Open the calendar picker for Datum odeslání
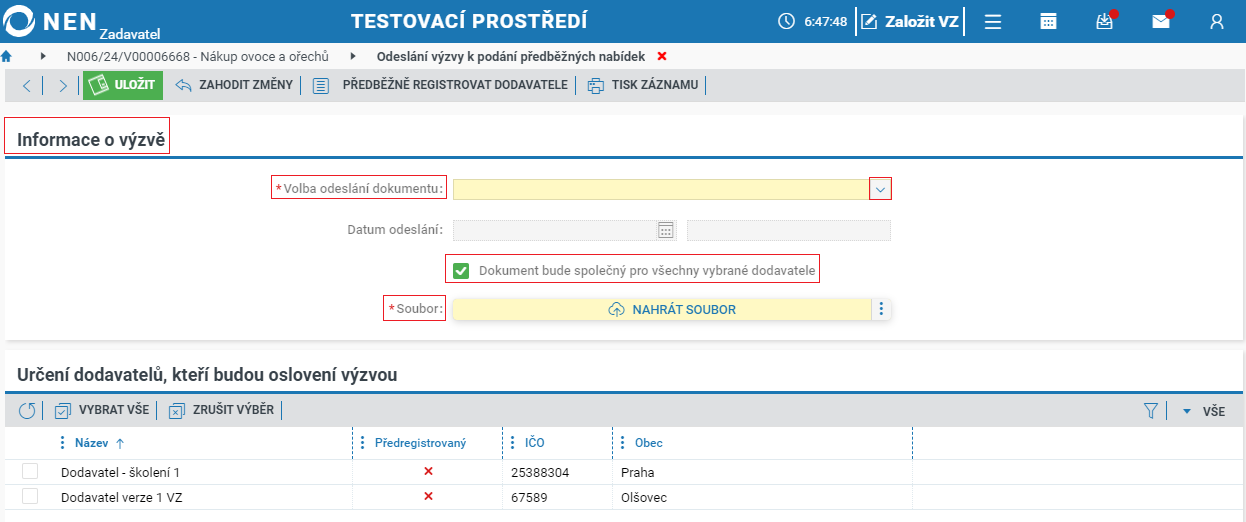Viewport: 1246px width, 522px height. [666, 230]
